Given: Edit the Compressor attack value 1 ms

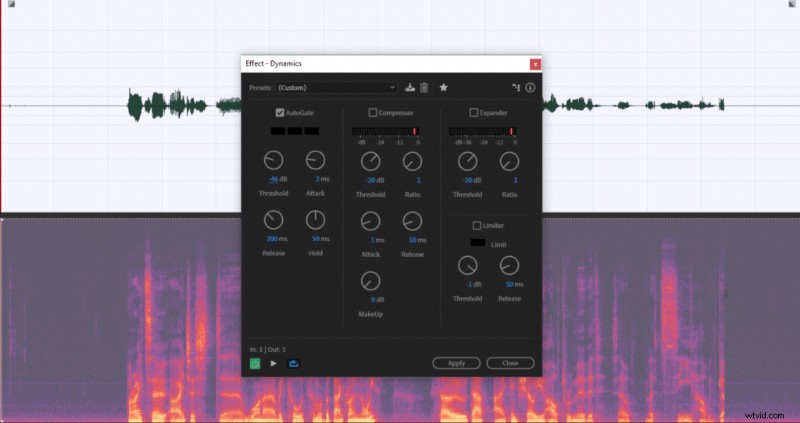Looking at the screenshot, I should coord(372,240).
